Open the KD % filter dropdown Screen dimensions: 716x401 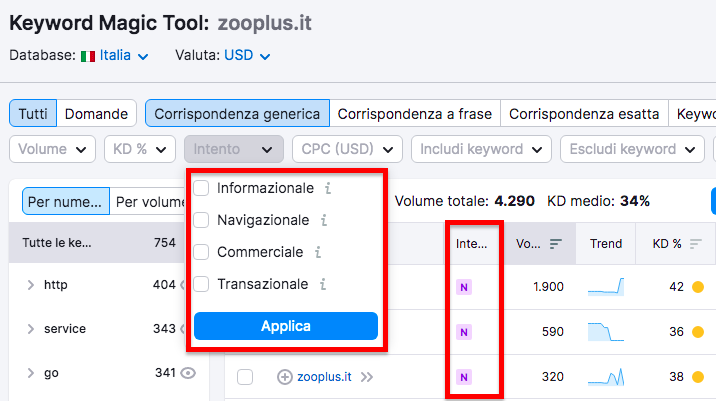[140, 149]
